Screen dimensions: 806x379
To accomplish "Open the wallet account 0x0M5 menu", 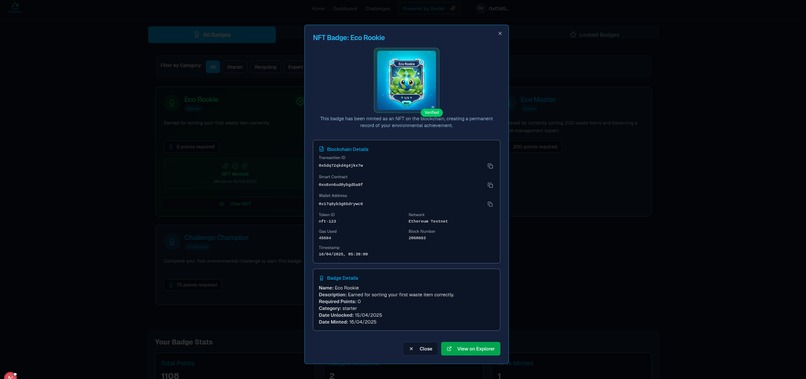I will (x=492, y=9).
